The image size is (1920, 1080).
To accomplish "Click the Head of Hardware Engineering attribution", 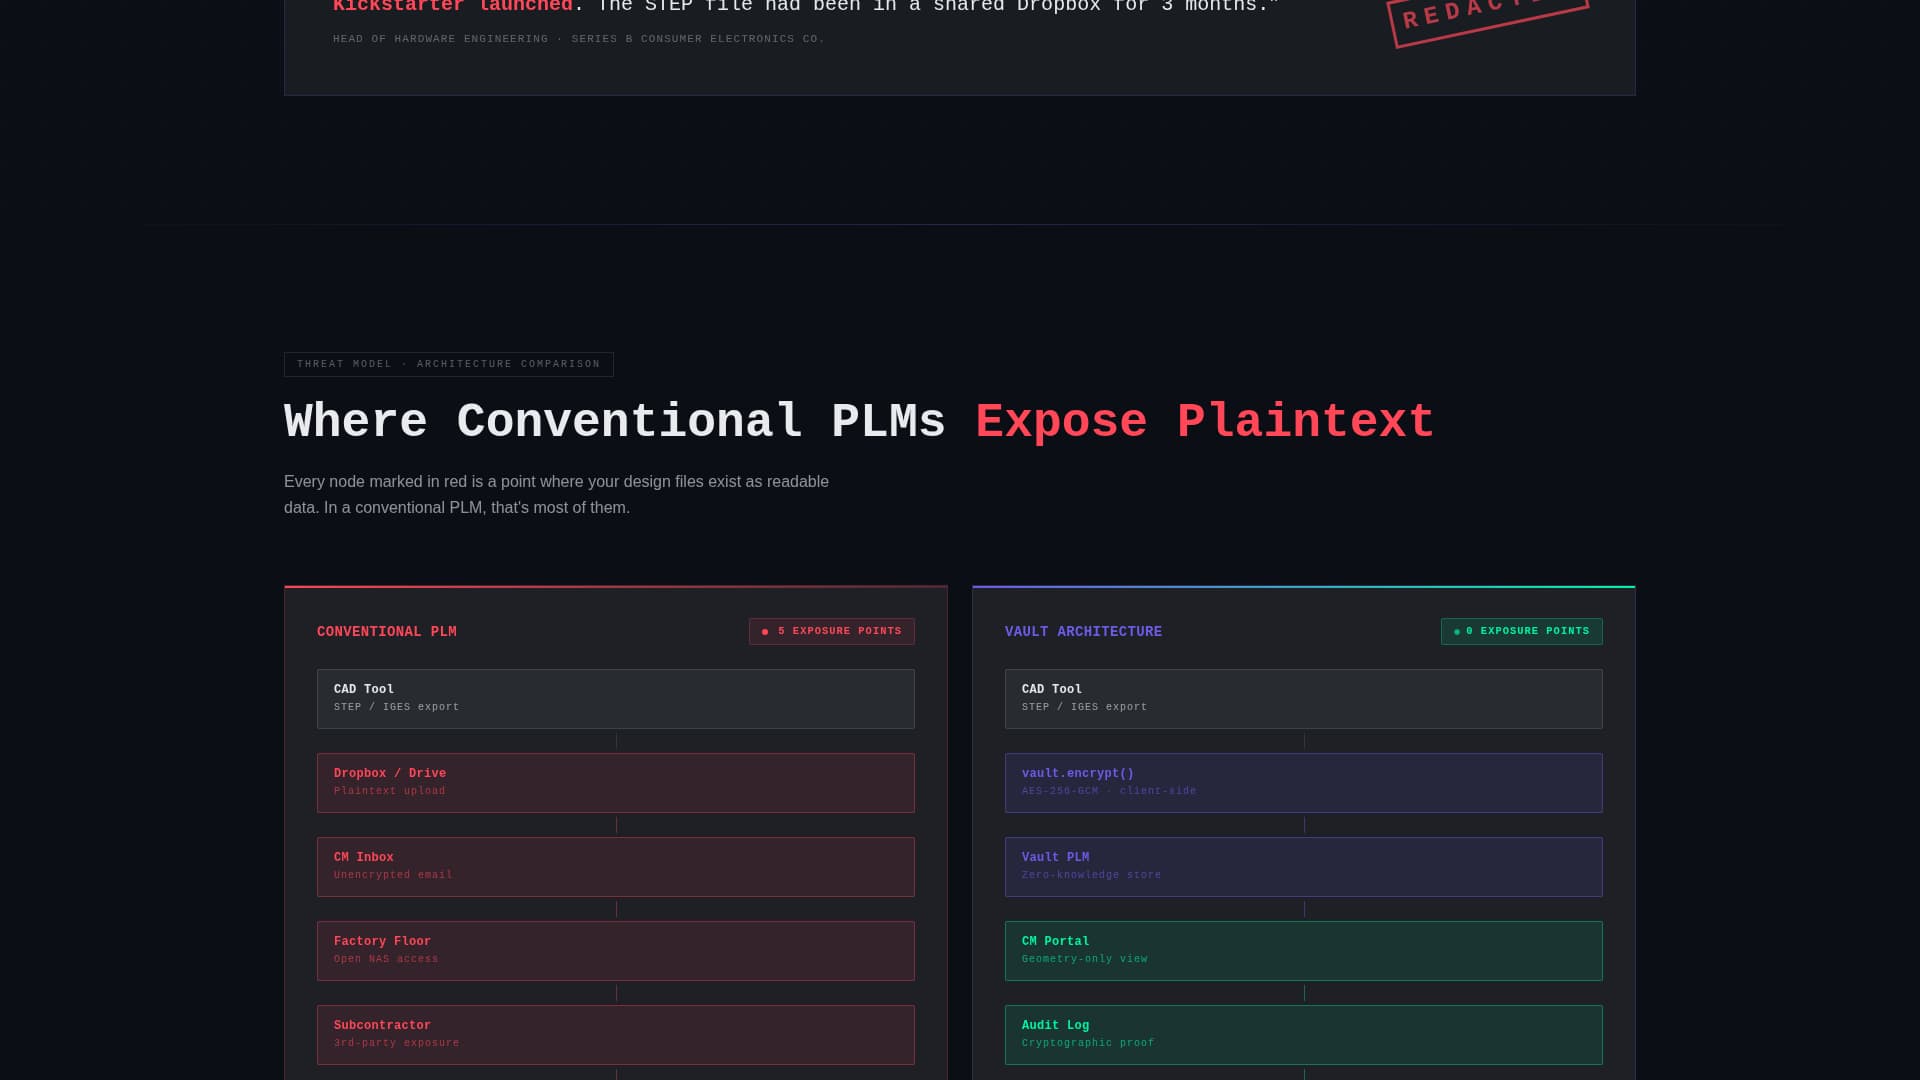I will (x=579, y=39).
